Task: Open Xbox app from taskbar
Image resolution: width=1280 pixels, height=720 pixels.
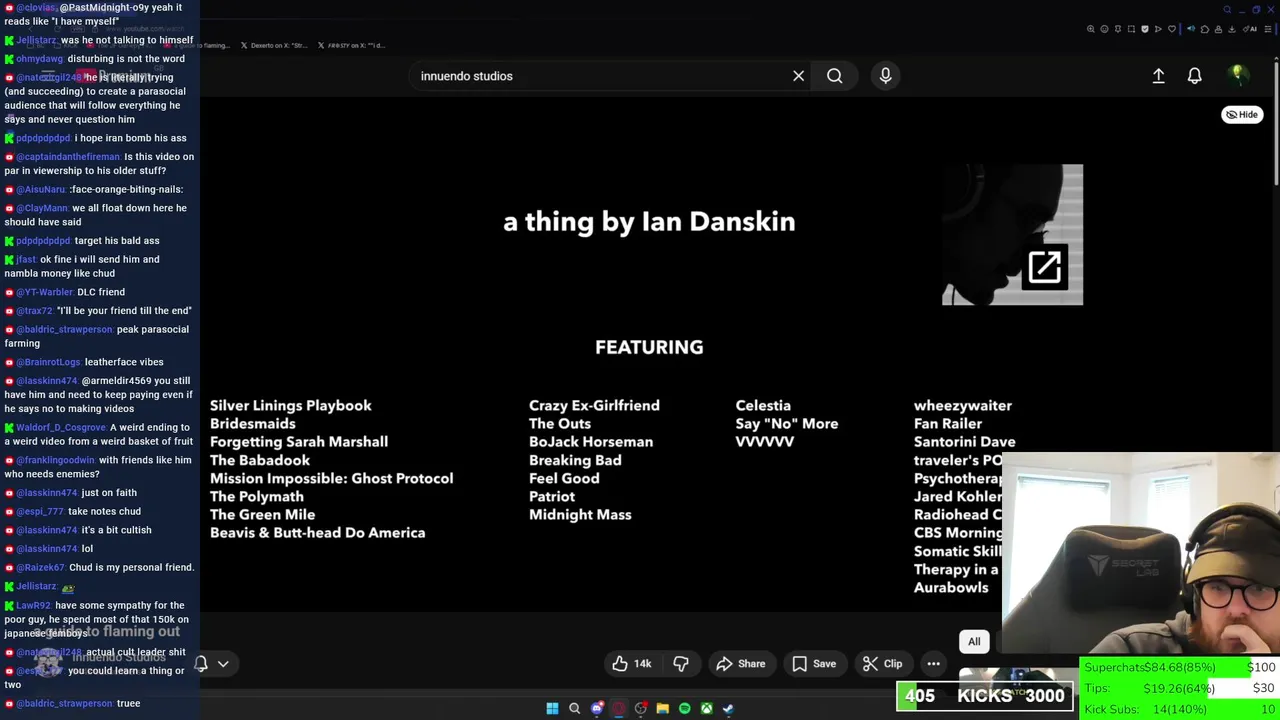Action: (x=706, y=708)
